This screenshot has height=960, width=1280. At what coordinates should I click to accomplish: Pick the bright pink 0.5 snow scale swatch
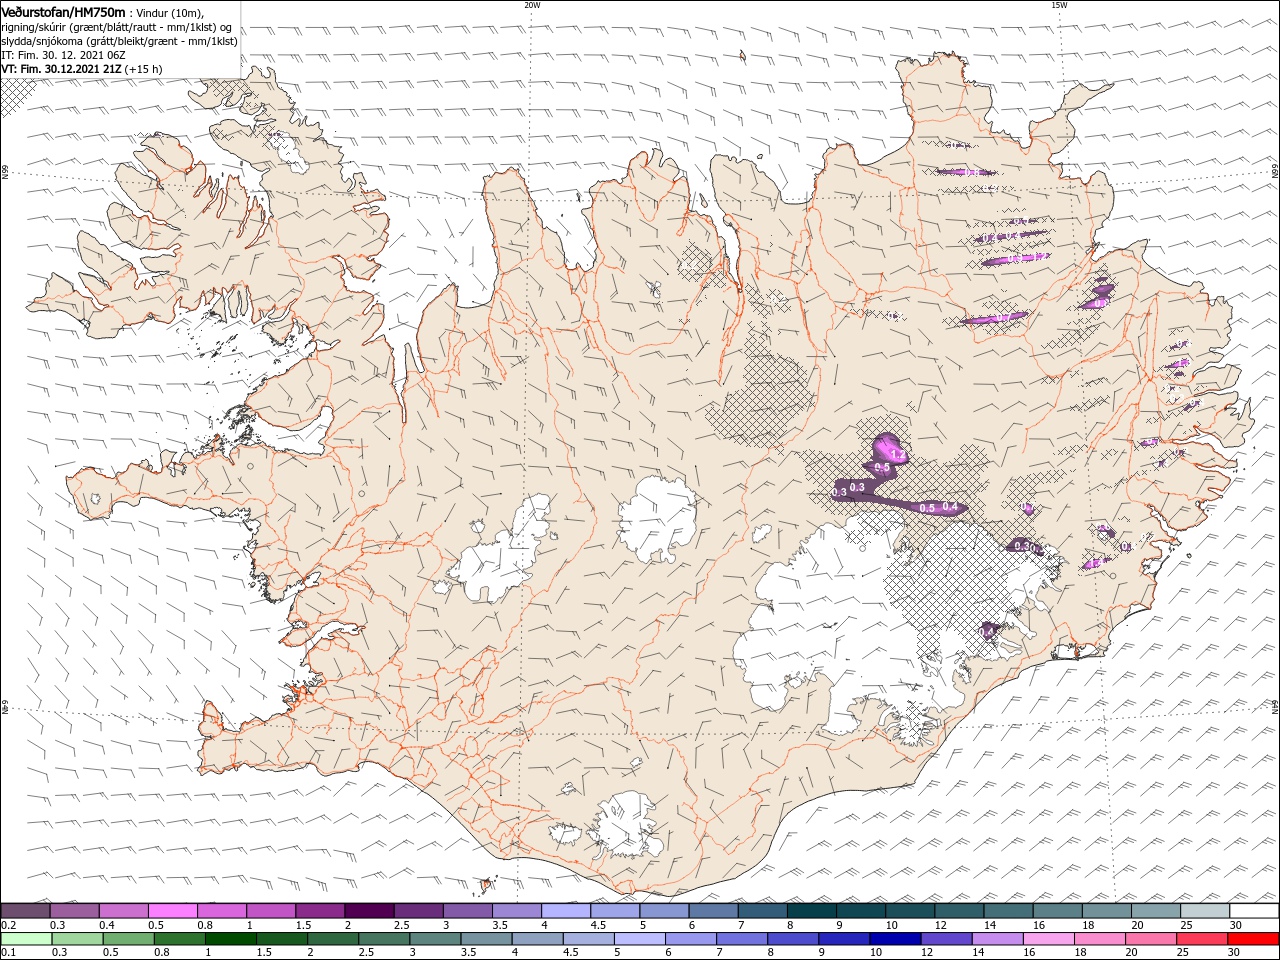[x=172, y=911]
